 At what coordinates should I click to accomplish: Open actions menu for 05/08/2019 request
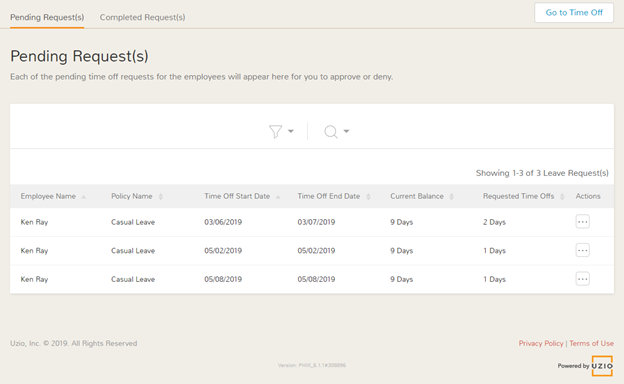pyautogui.click(x=583, y=279)
